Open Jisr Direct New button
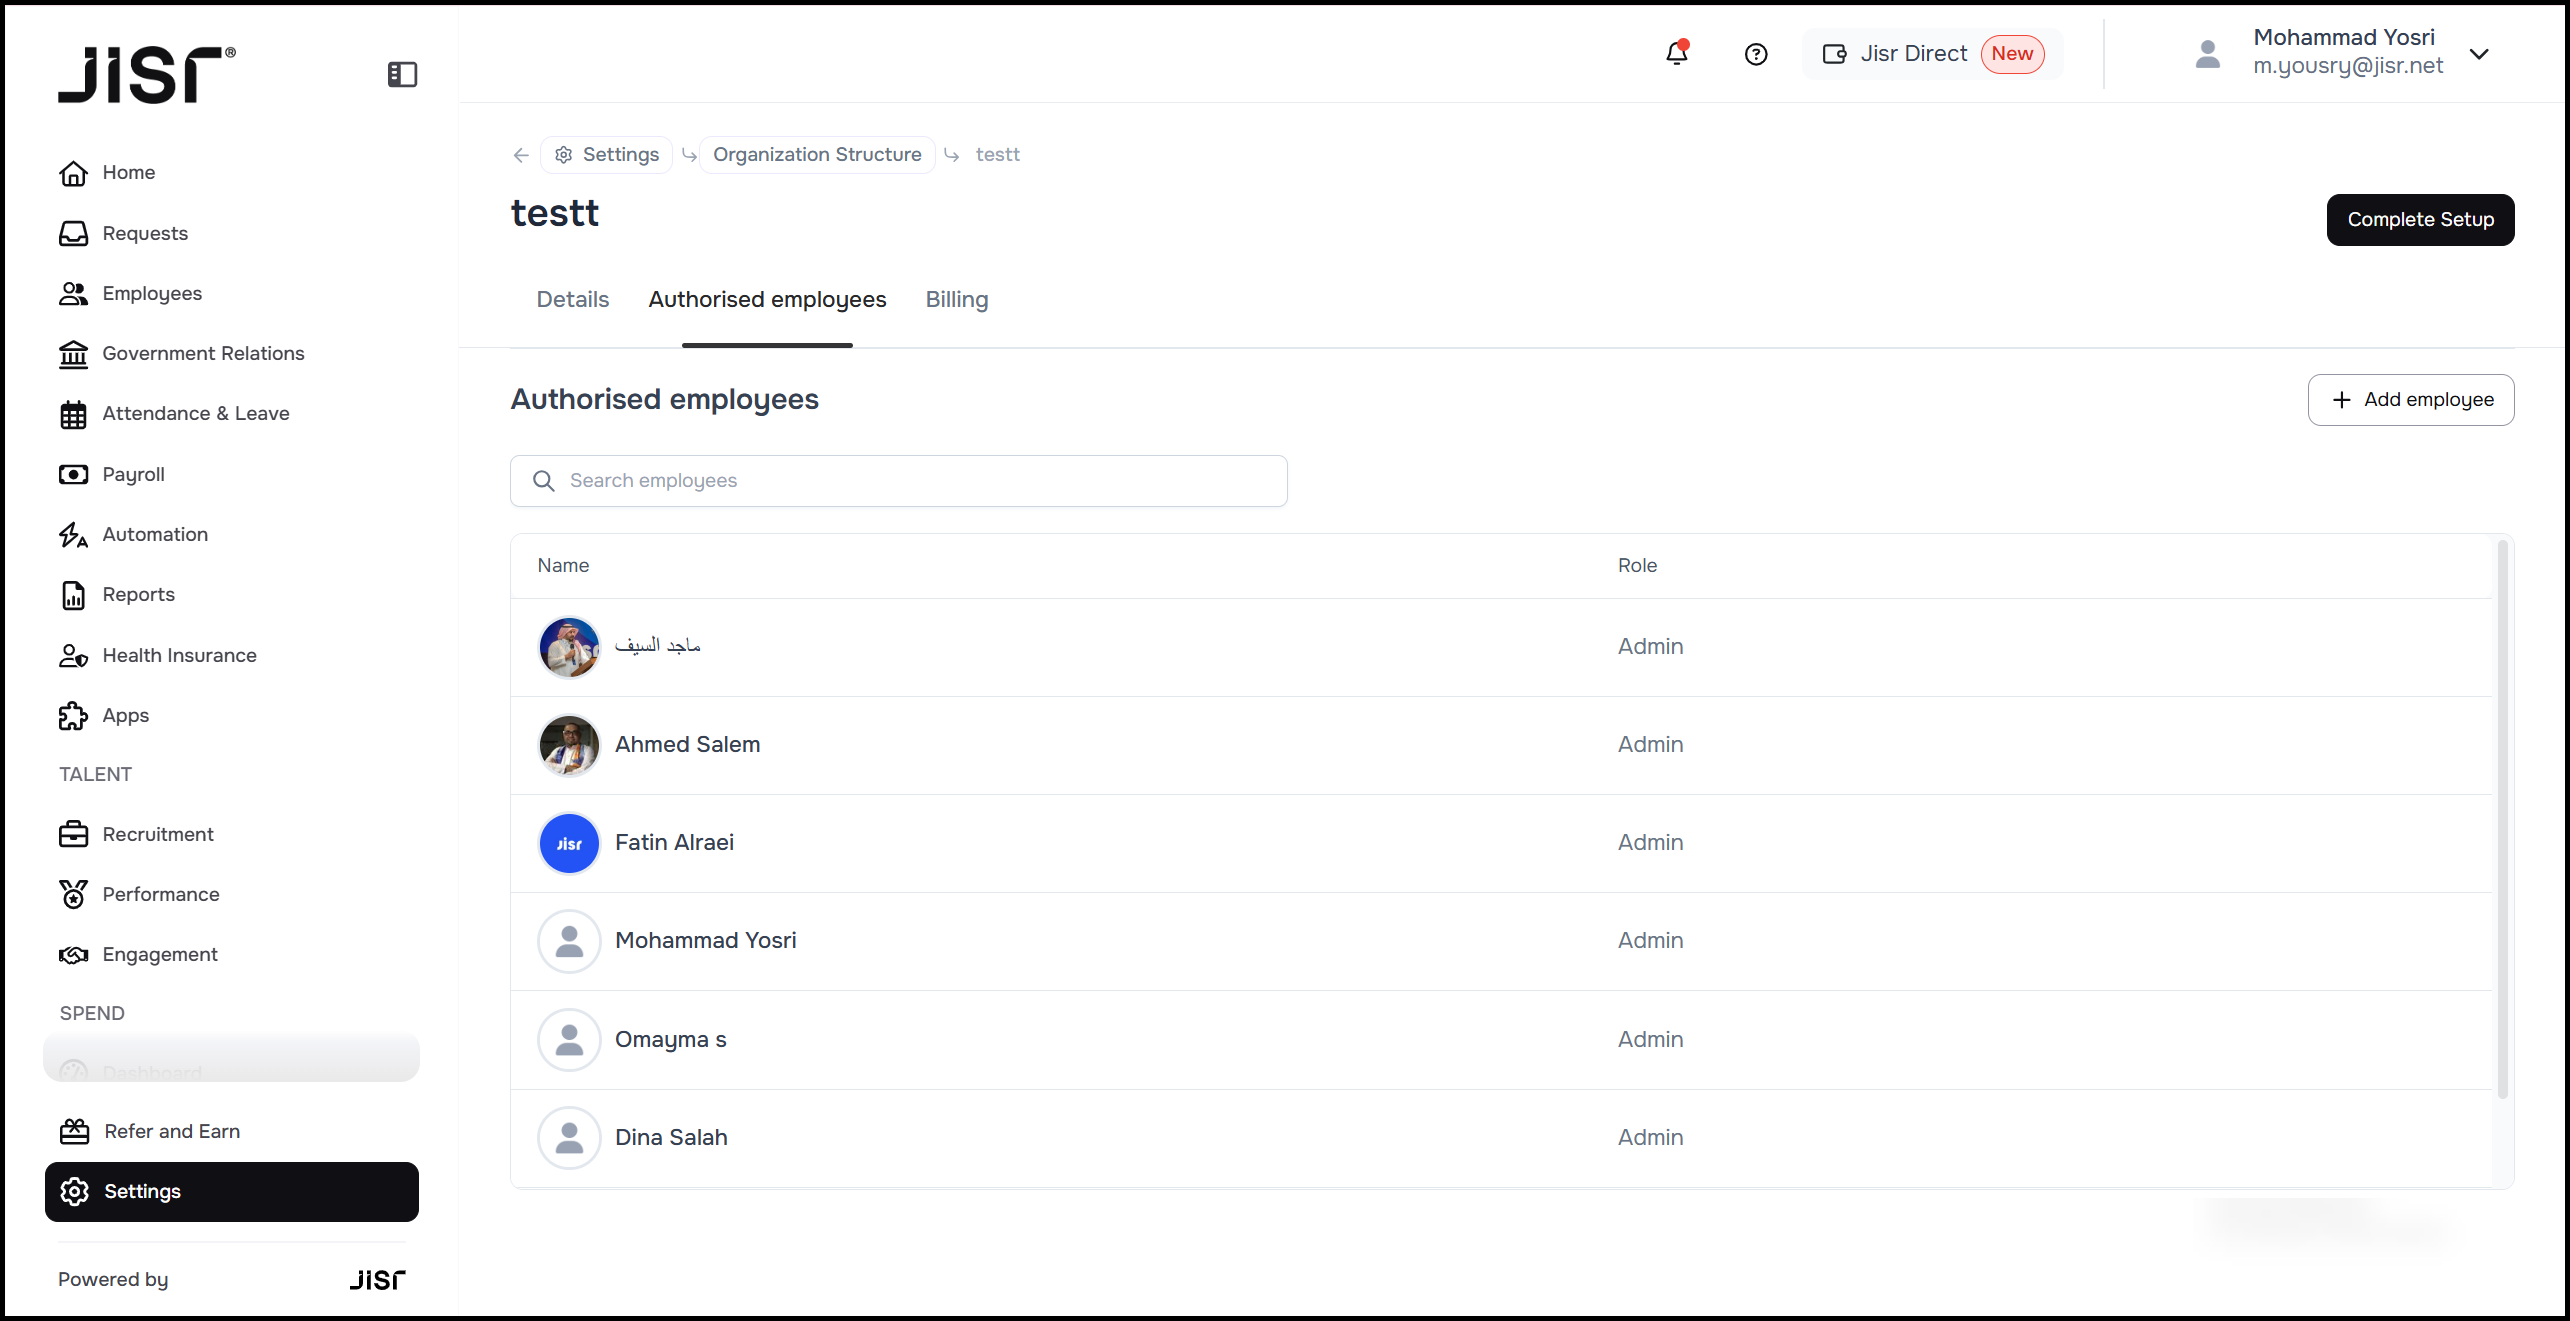 pos(1932,54)
